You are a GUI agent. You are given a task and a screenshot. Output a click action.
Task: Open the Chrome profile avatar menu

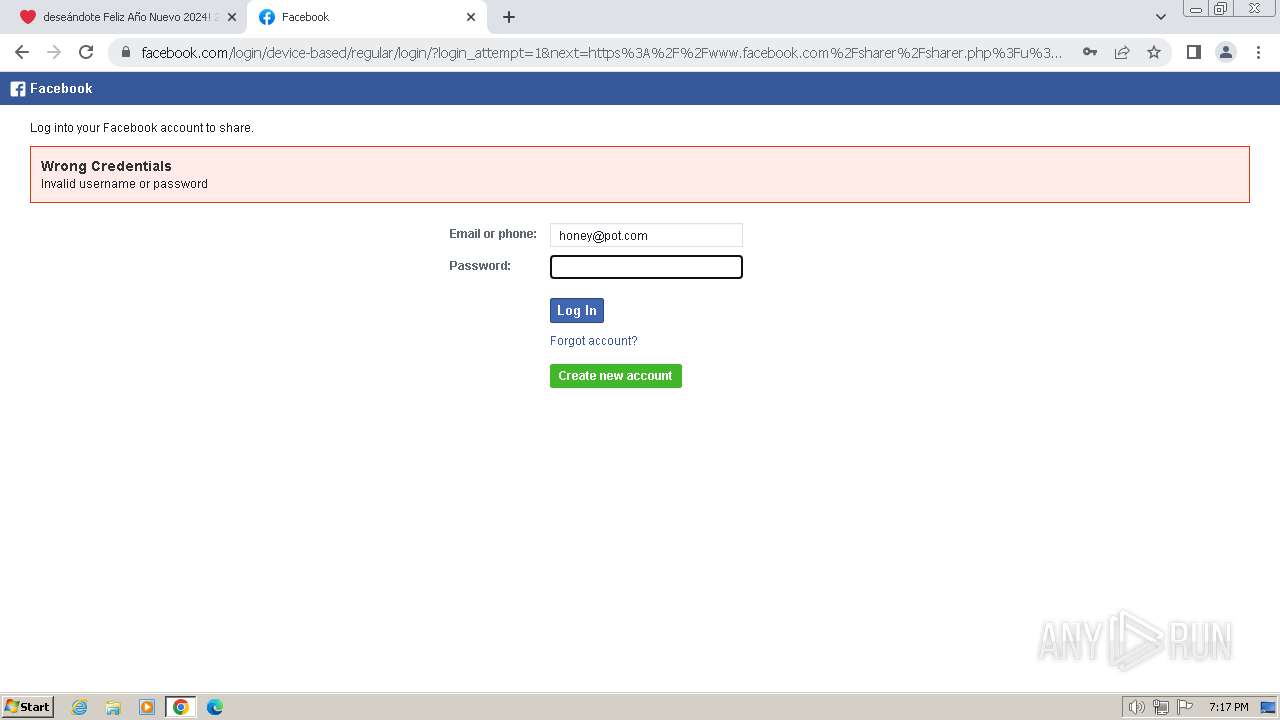click(1226, 52)
